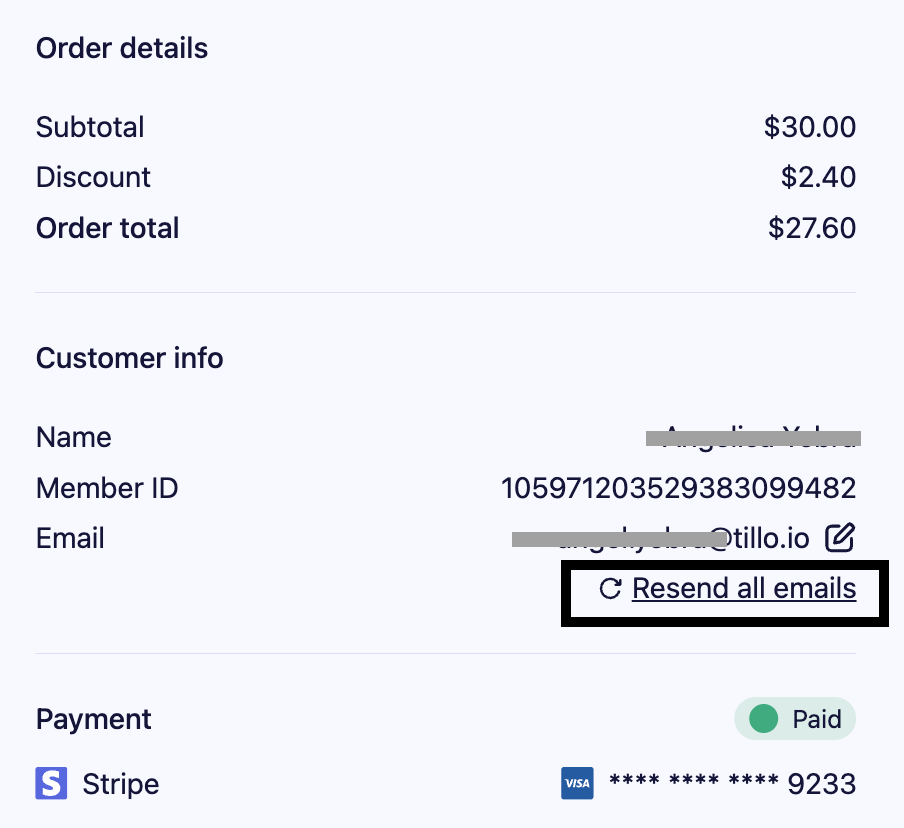The width and height of the screenshot is (904, 828).
Task: Click the Stripe payment provider text
Action: point(120,784)
